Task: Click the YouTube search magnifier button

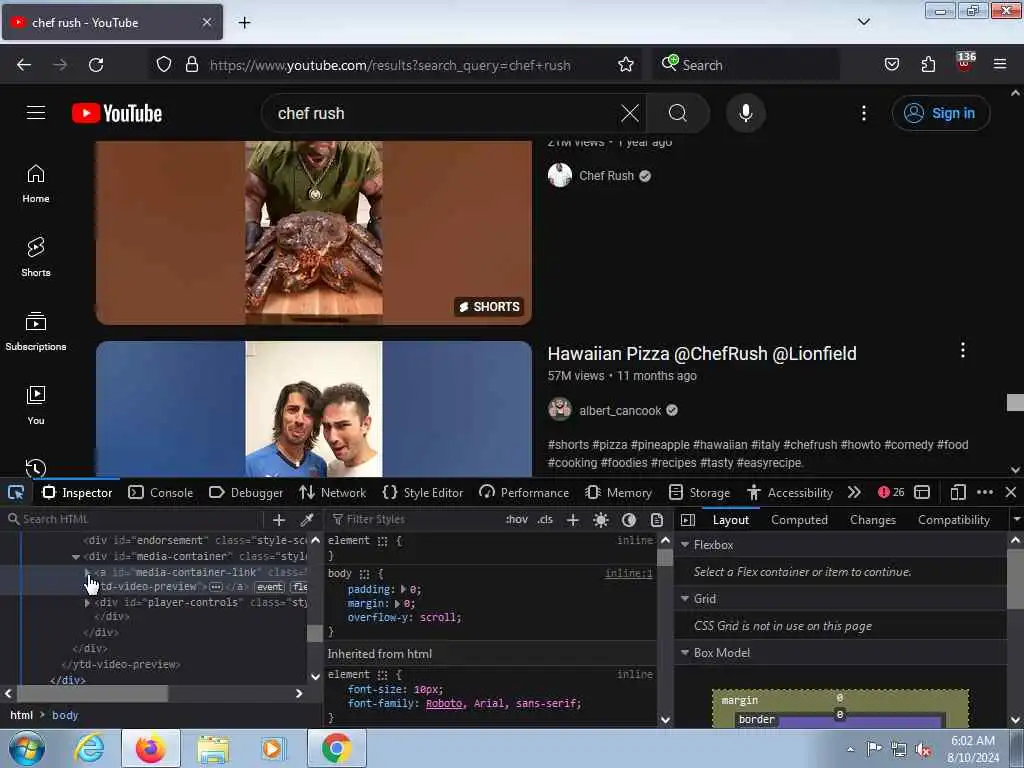Action: 678,113
